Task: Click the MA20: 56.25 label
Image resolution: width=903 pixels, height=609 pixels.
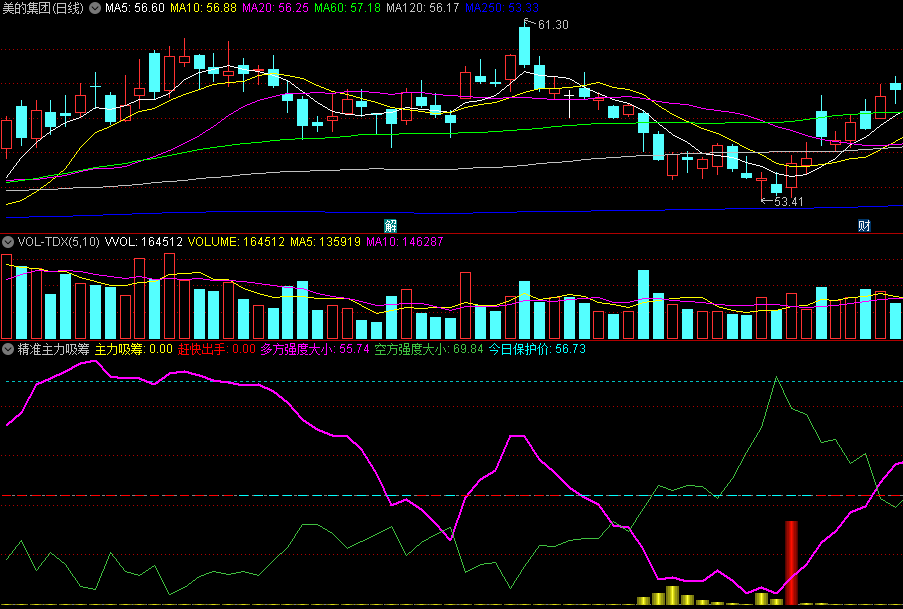Action: [275, 8]
